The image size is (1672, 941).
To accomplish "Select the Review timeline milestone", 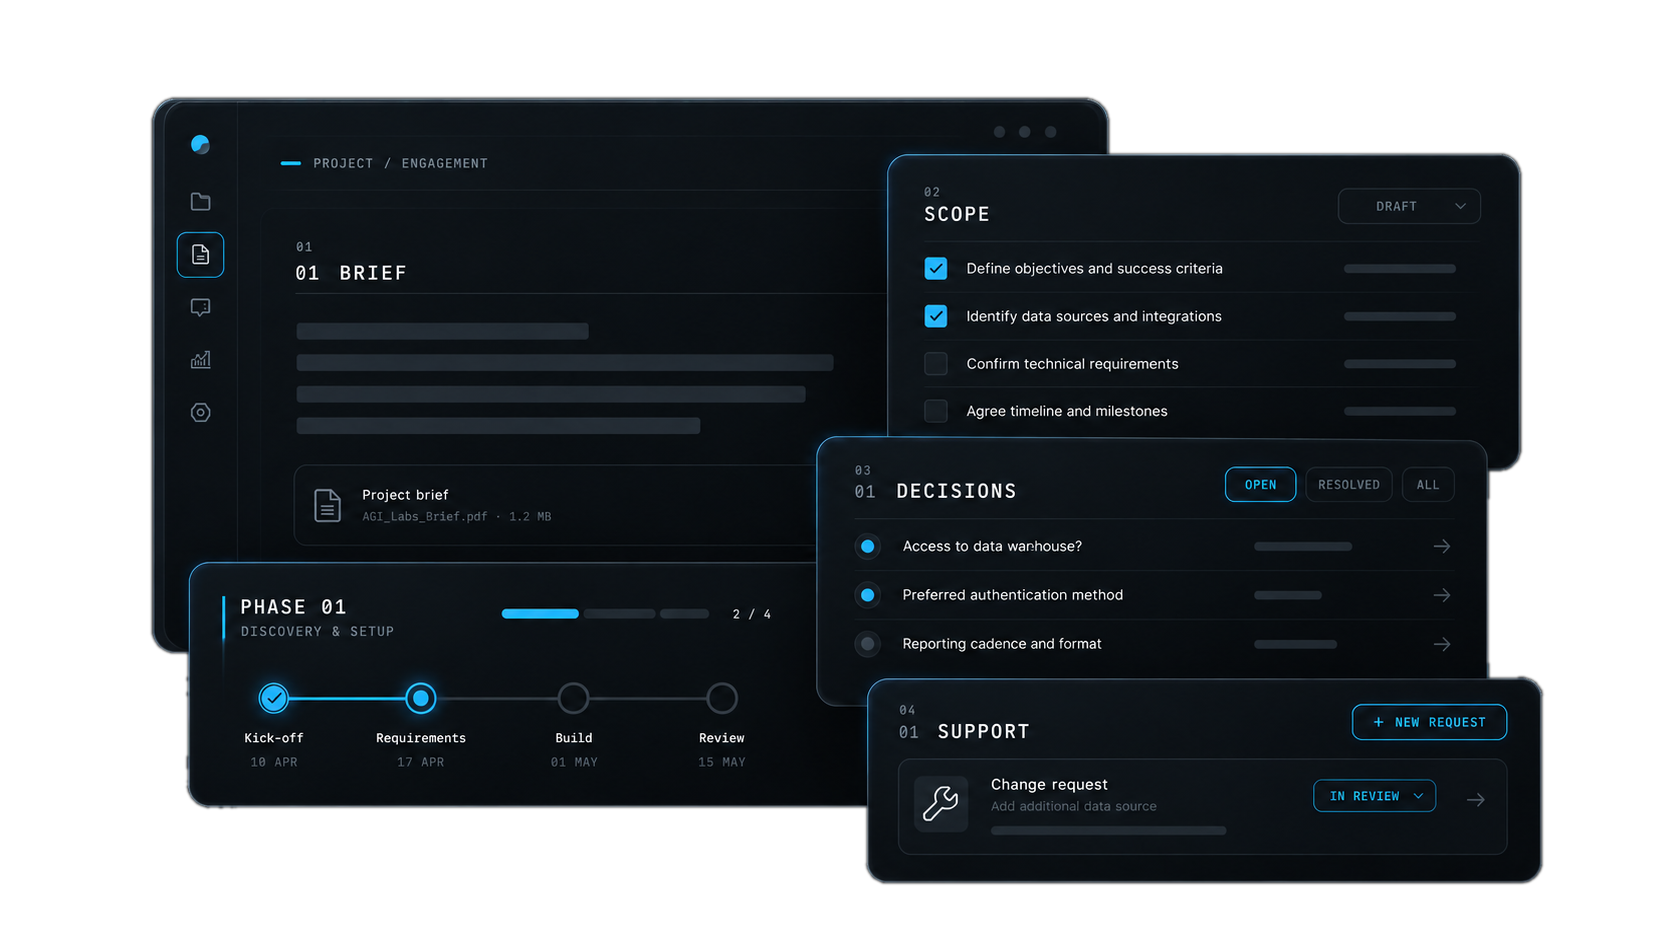I will point(721,698).
